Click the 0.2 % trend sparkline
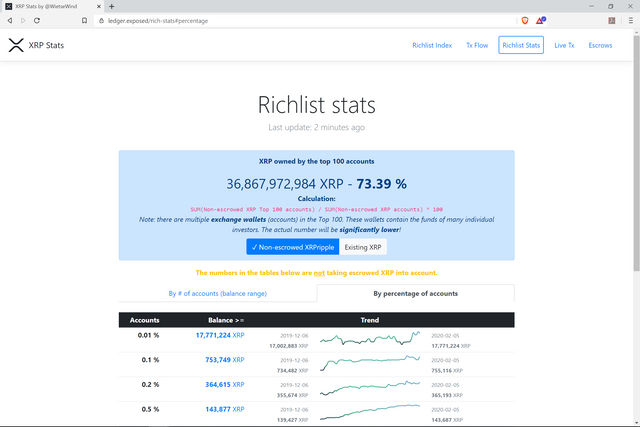This screenshot has height=427, width=640. click(x=370, y=388)
